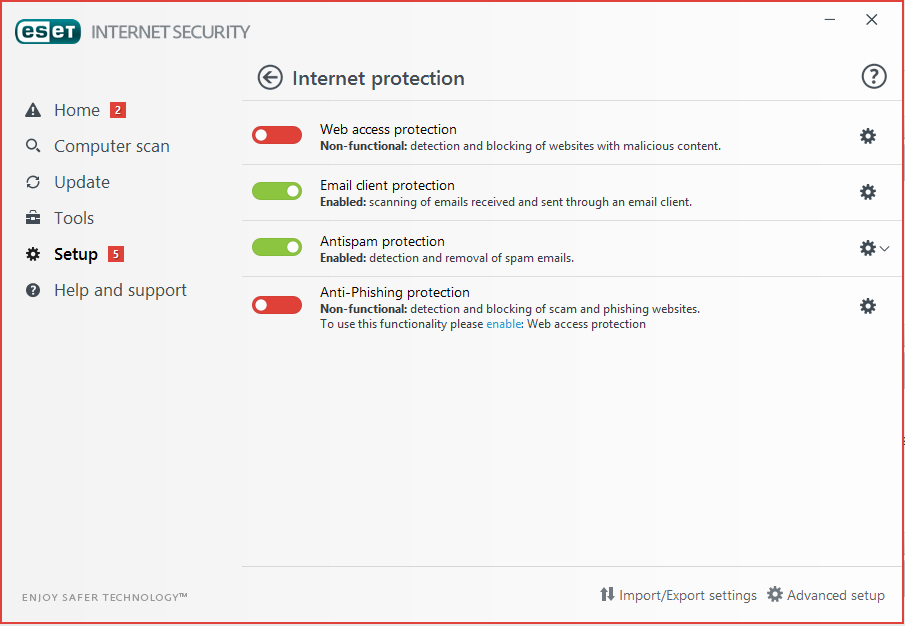Select Setup in the sidebar

(74, 254)
